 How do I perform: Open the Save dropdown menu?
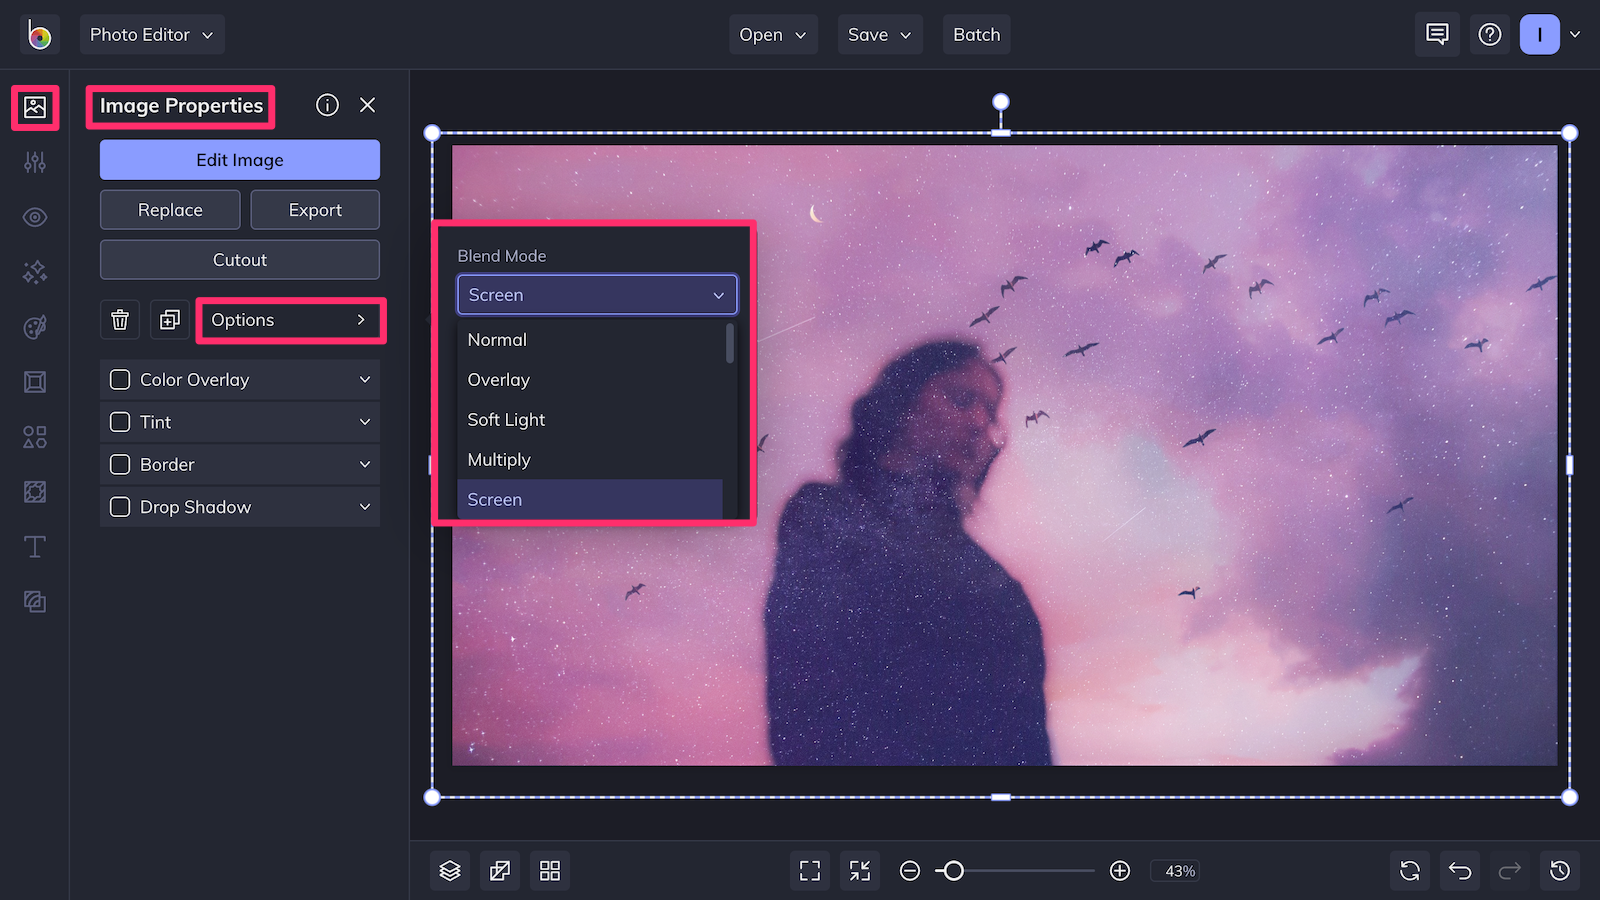(x=879, y=34)
